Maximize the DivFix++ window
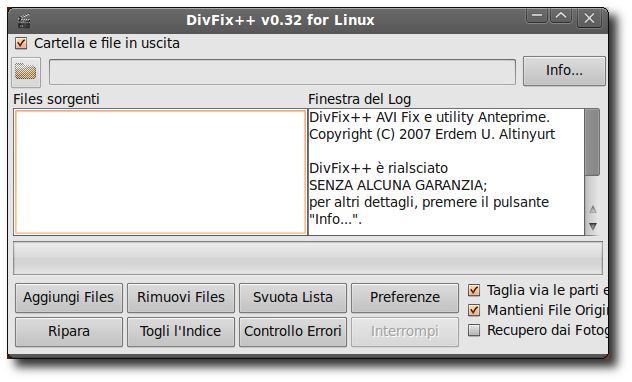The width and height of the screenshot is (632, 382). pyautogui.click(x=561, y=17)
